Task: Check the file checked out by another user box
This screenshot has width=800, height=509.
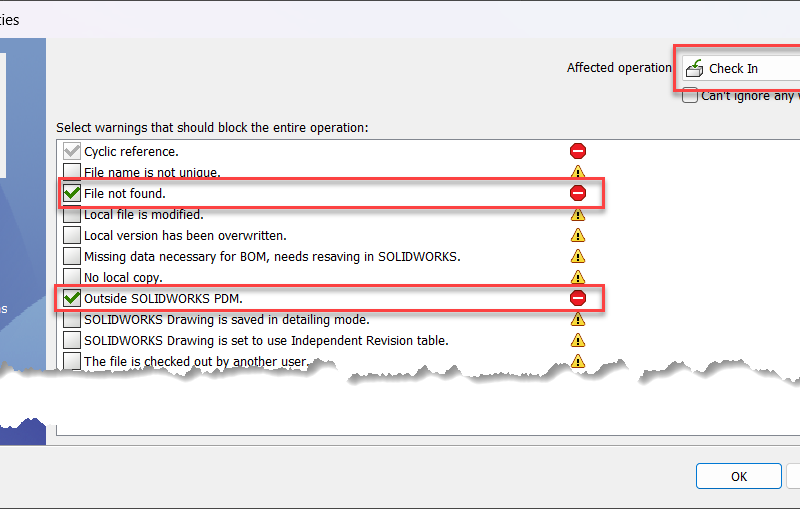Action: (x=72, y=361)
